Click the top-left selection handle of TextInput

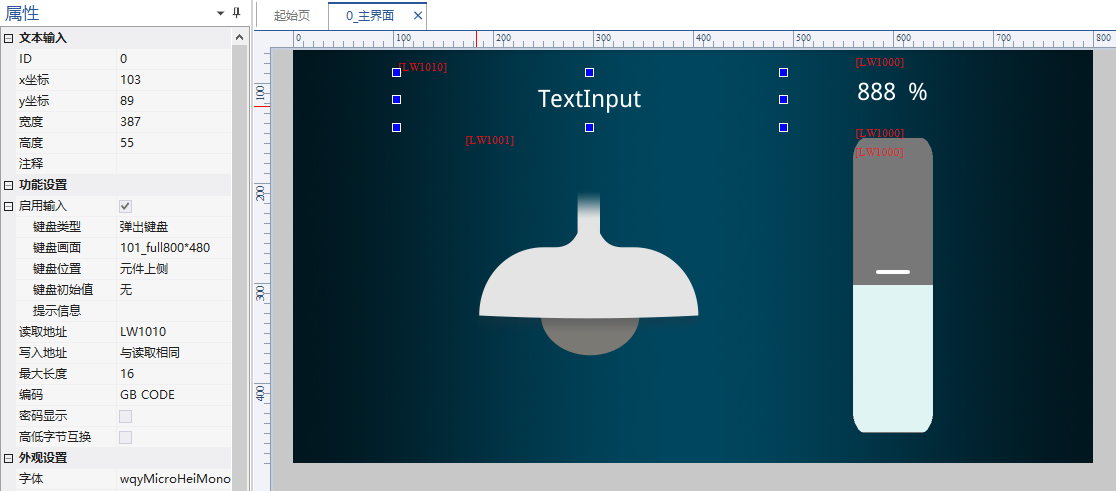[397, 72]
